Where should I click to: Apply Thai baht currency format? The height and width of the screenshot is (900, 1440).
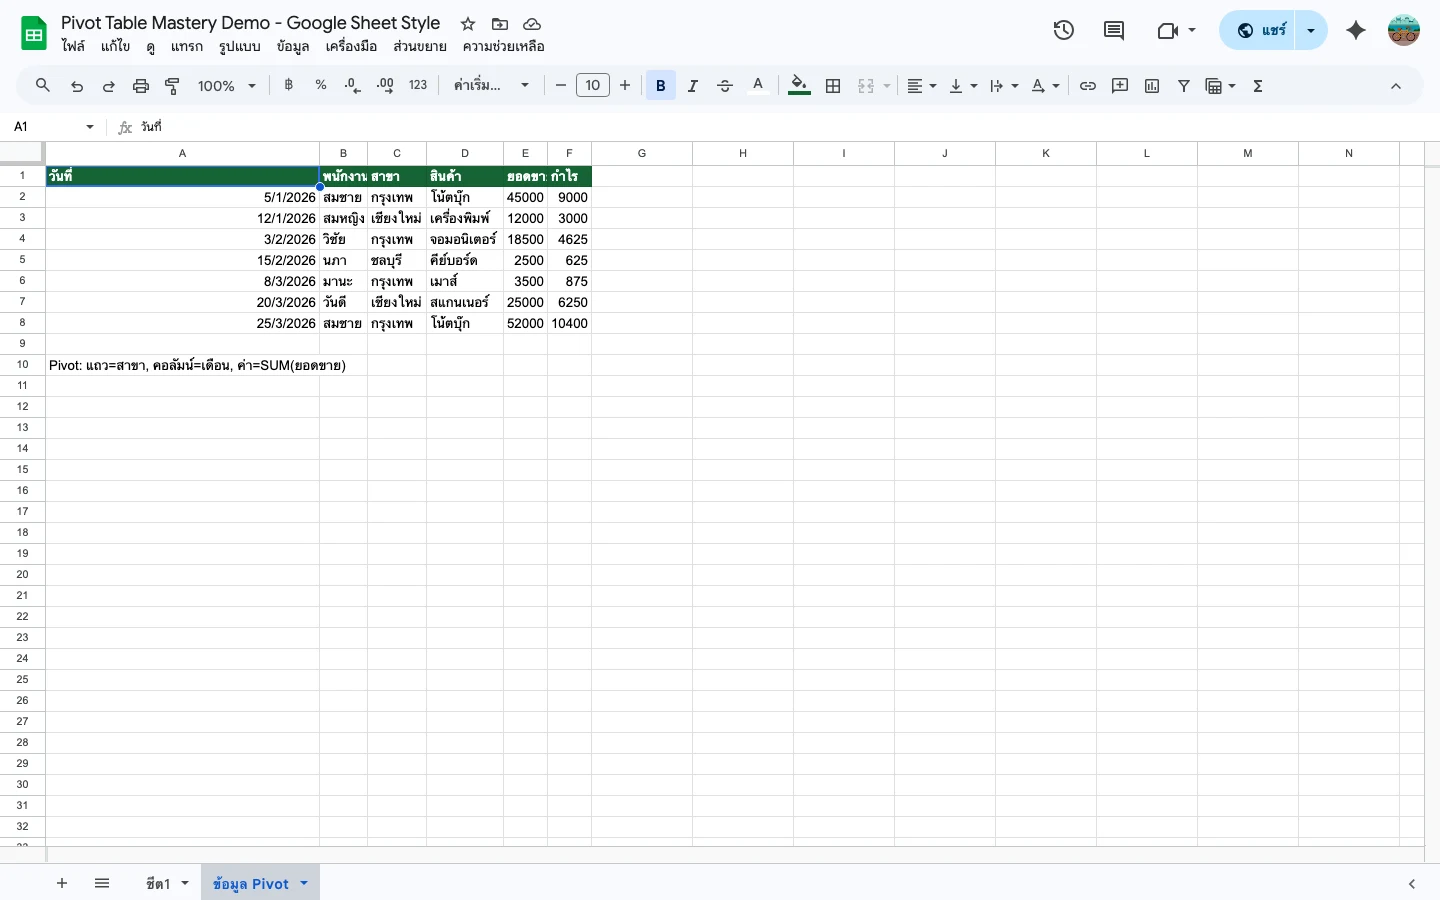coord(288,85)
